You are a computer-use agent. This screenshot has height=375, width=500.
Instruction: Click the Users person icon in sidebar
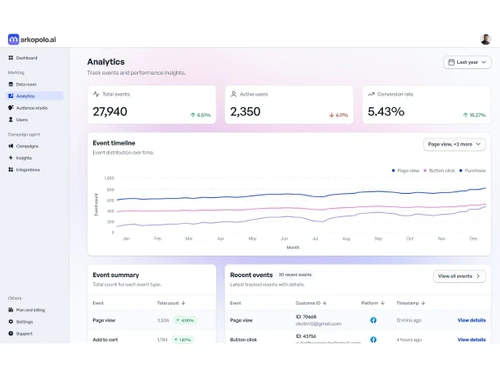11,119
